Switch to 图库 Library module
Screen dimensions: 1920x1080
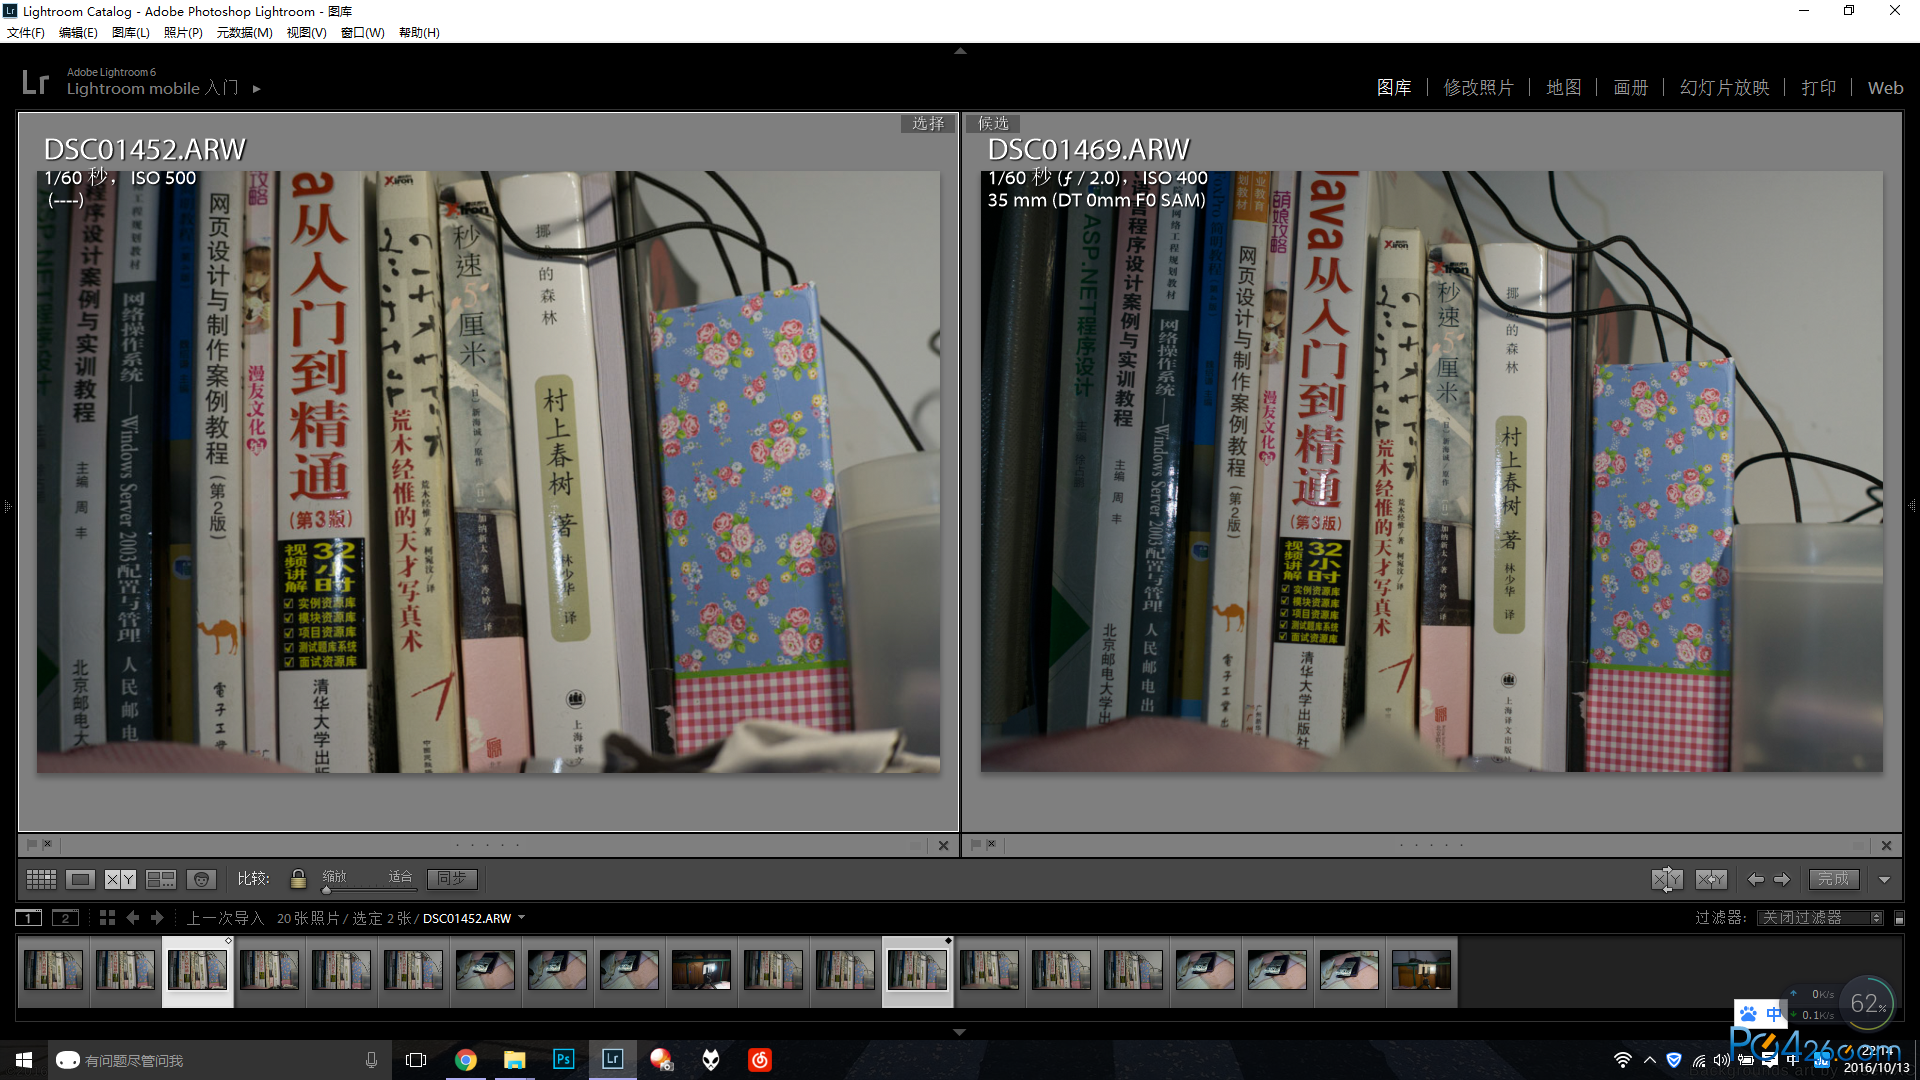[1394, 88]
